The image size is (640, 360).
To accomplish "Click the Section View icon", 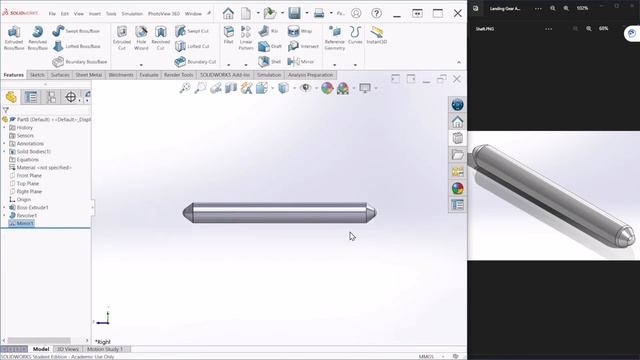I will 231,88.
